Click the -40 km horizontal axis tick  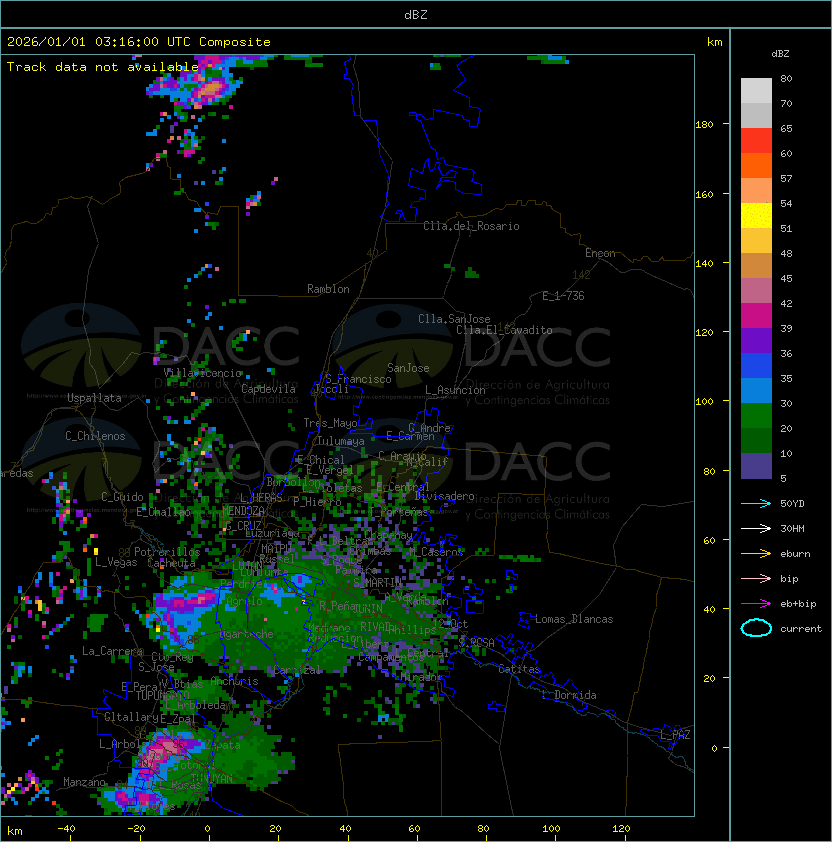(66, 829)
